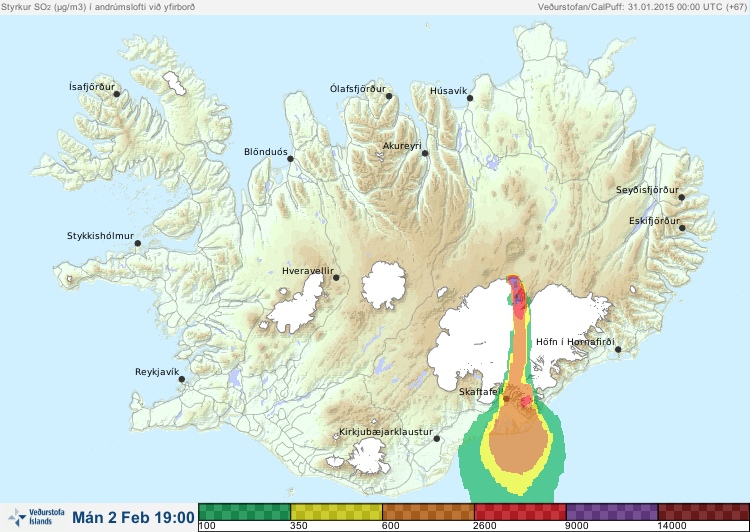Click the orange SO2 plume area offshore
750x532 pixels.
point(518,447)
